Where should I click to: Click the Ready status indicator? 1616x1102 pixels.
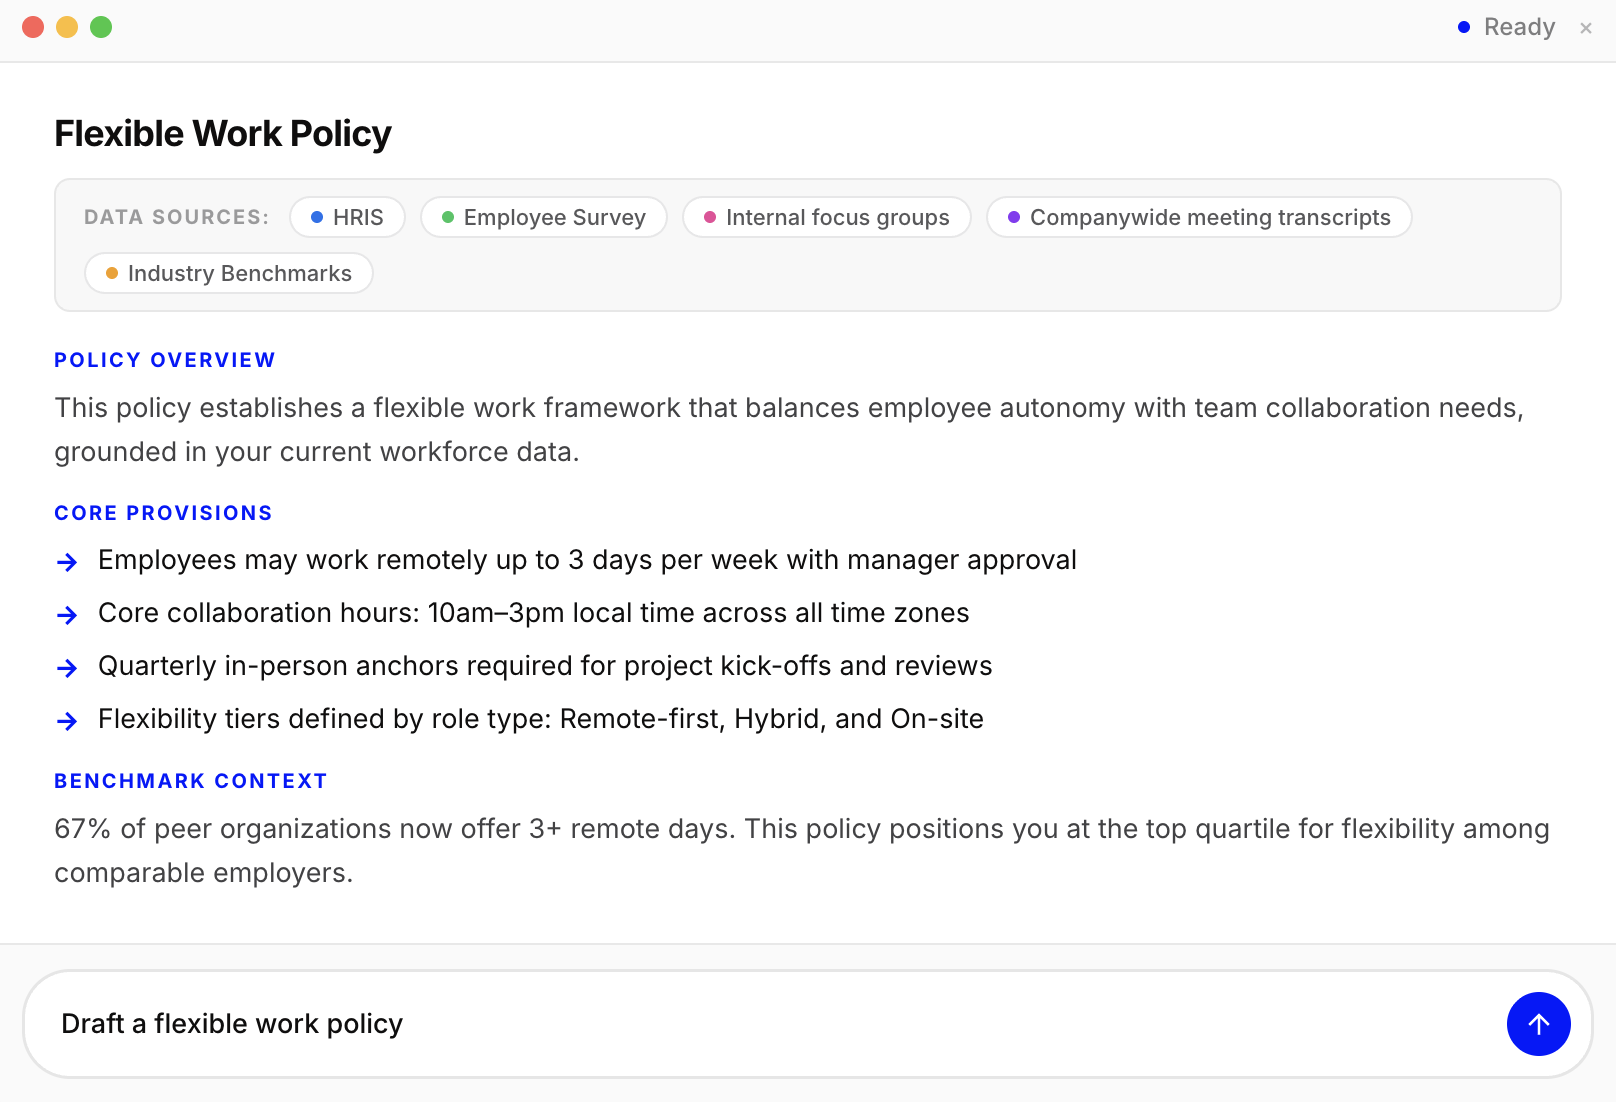coord(1507,27)
